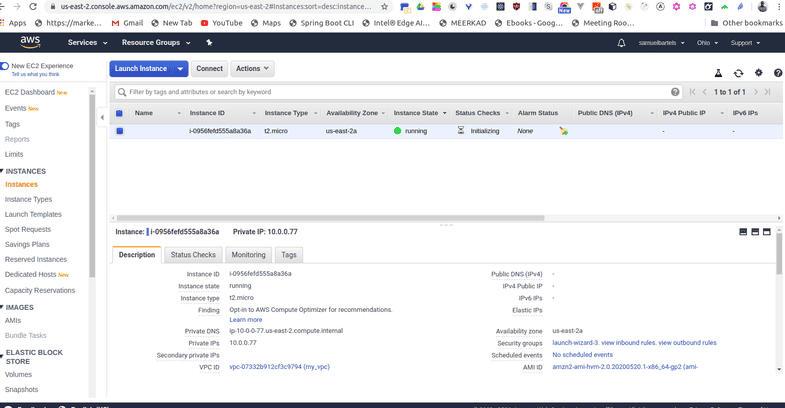Open the notifications bell icon
Screen dimensions: 785x408
(x=621, y=43)
